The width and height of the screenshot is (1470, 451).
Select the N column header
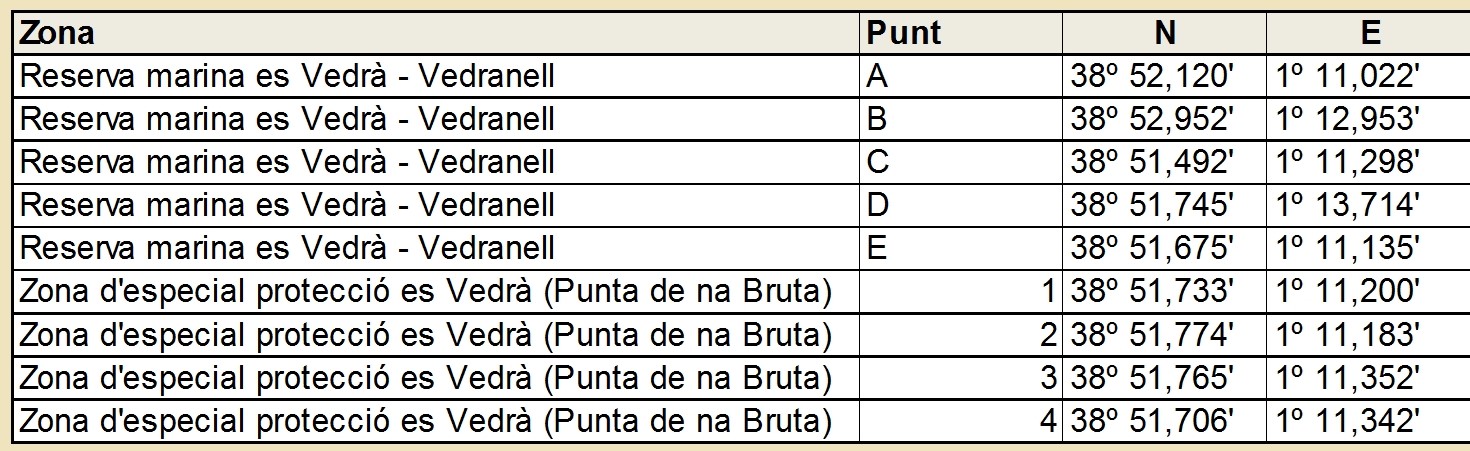coord(1164,33)
